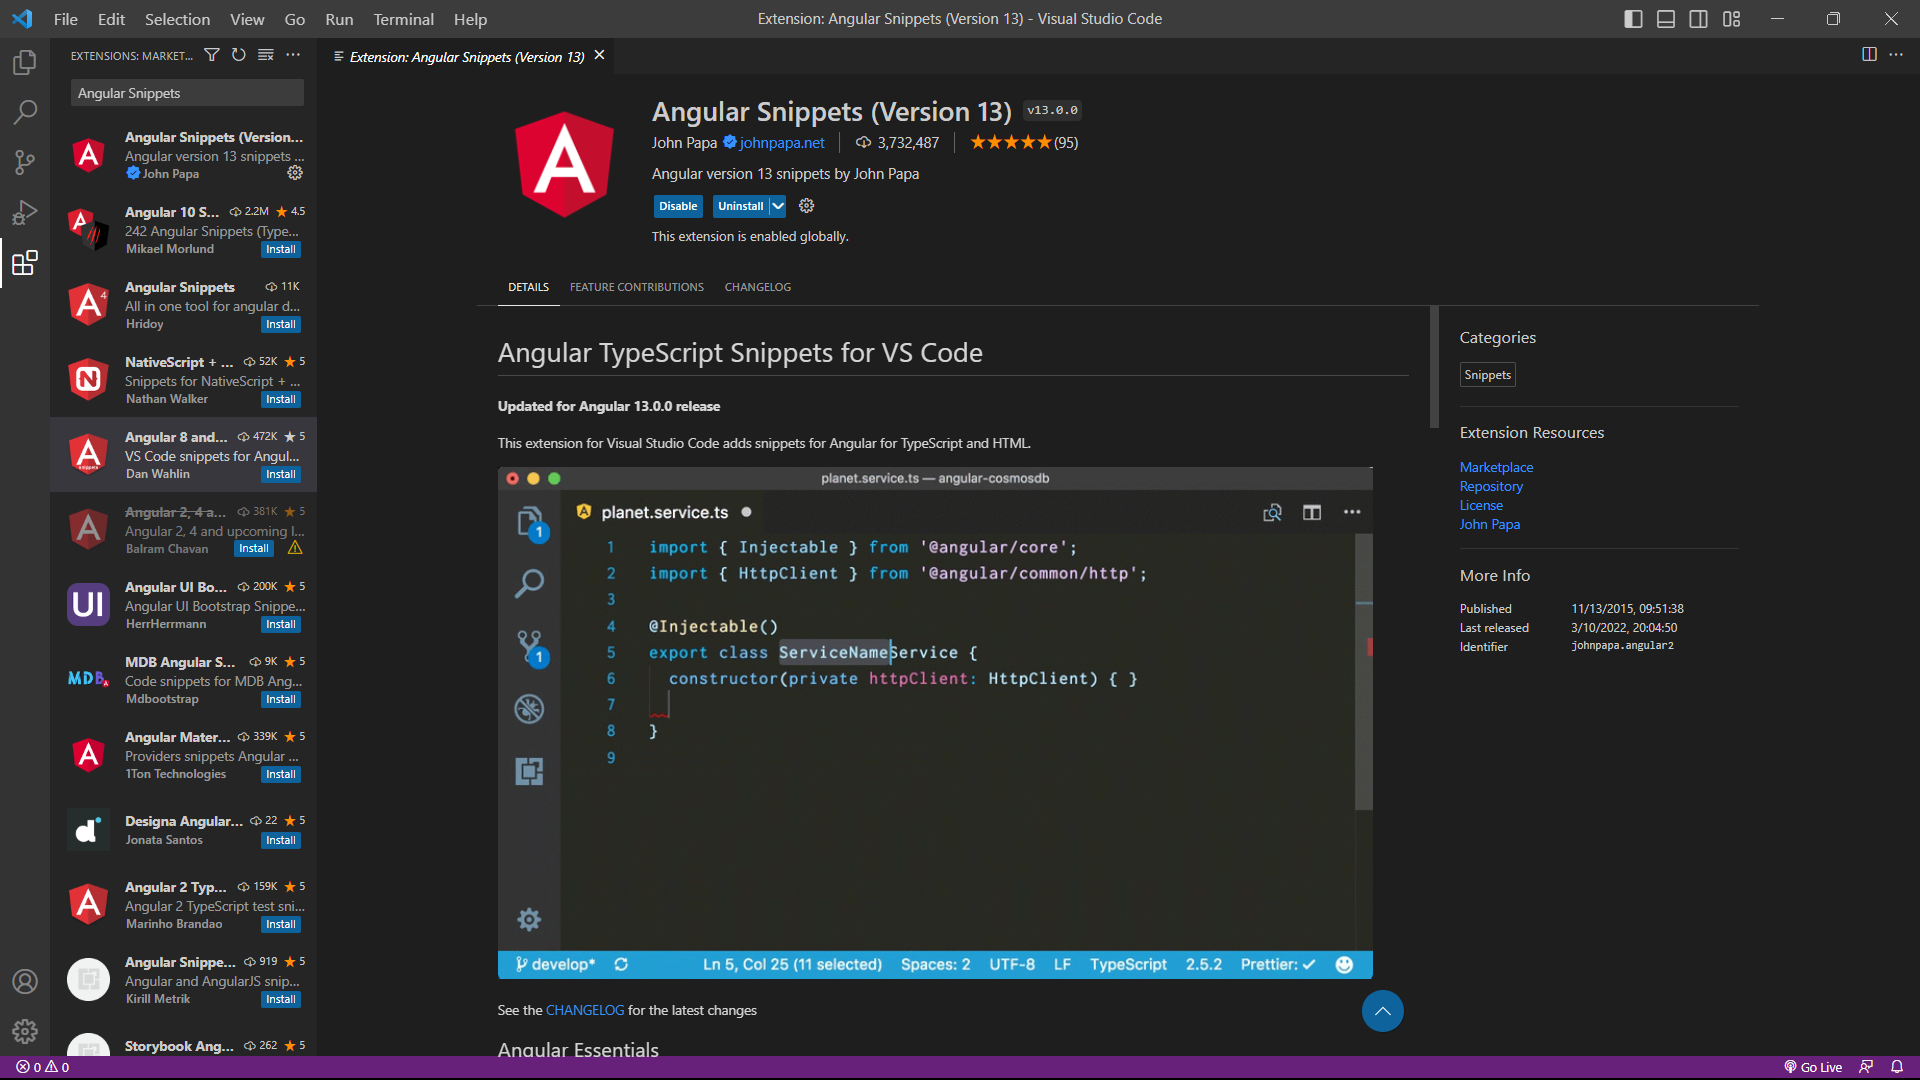
Task: Install Angular Material by 1Ton Technologies
Action: [x=281, y=775]
